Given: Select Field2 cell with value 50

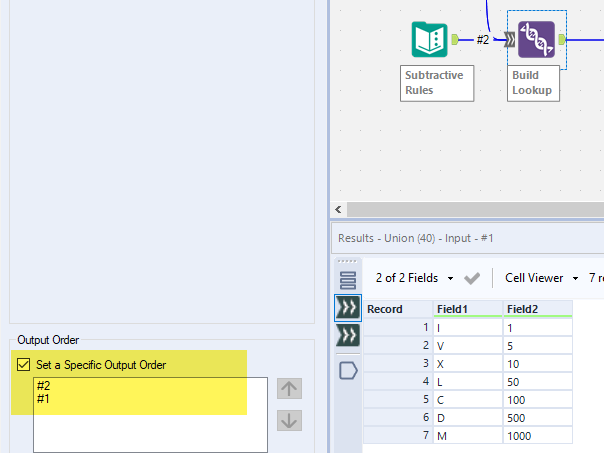Looking at the screenshot, I should click(x=538, y=382).
